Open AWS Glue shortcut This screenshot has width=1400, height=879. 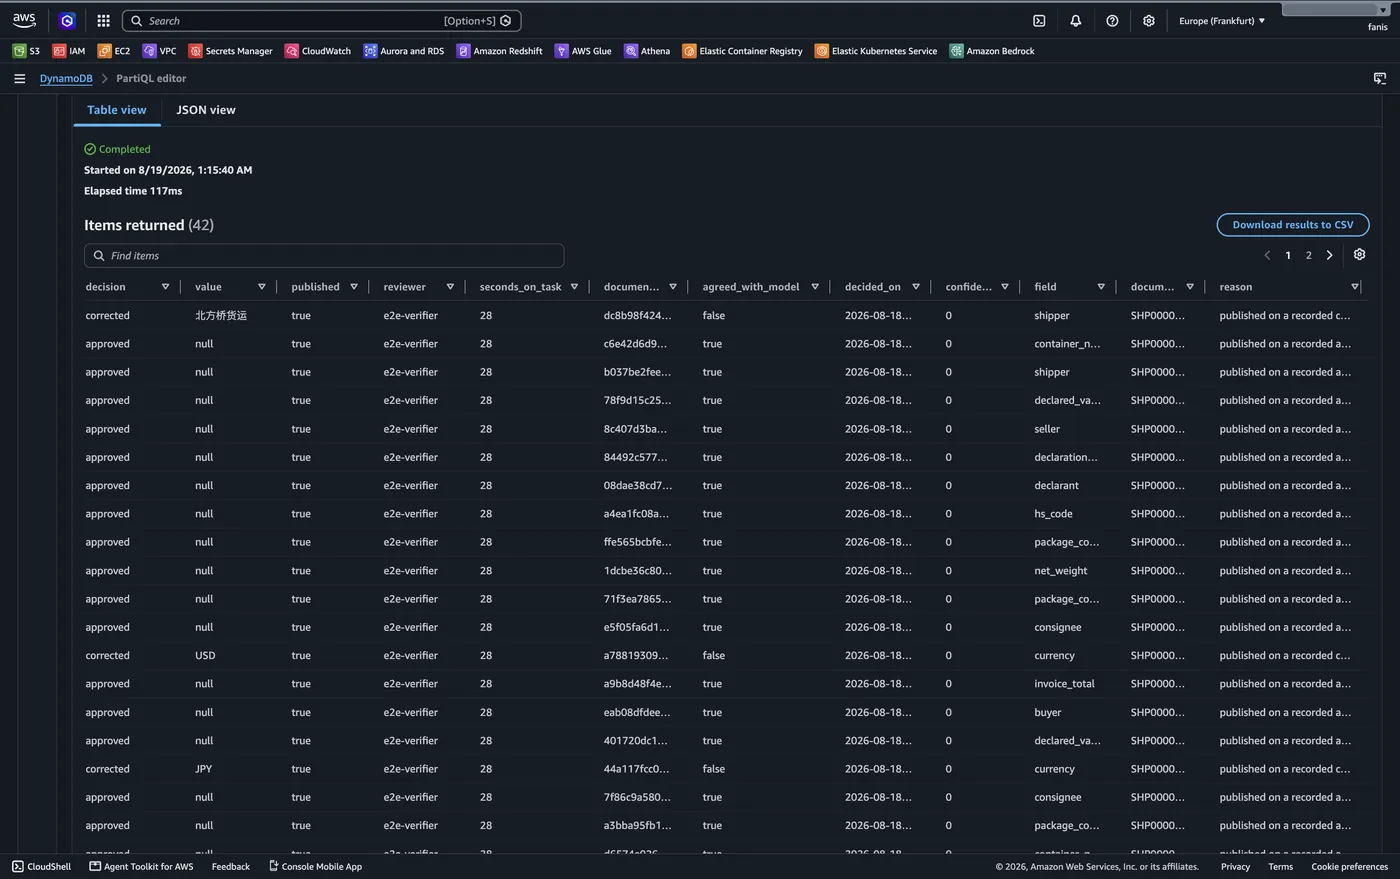[x=583, y=51]
